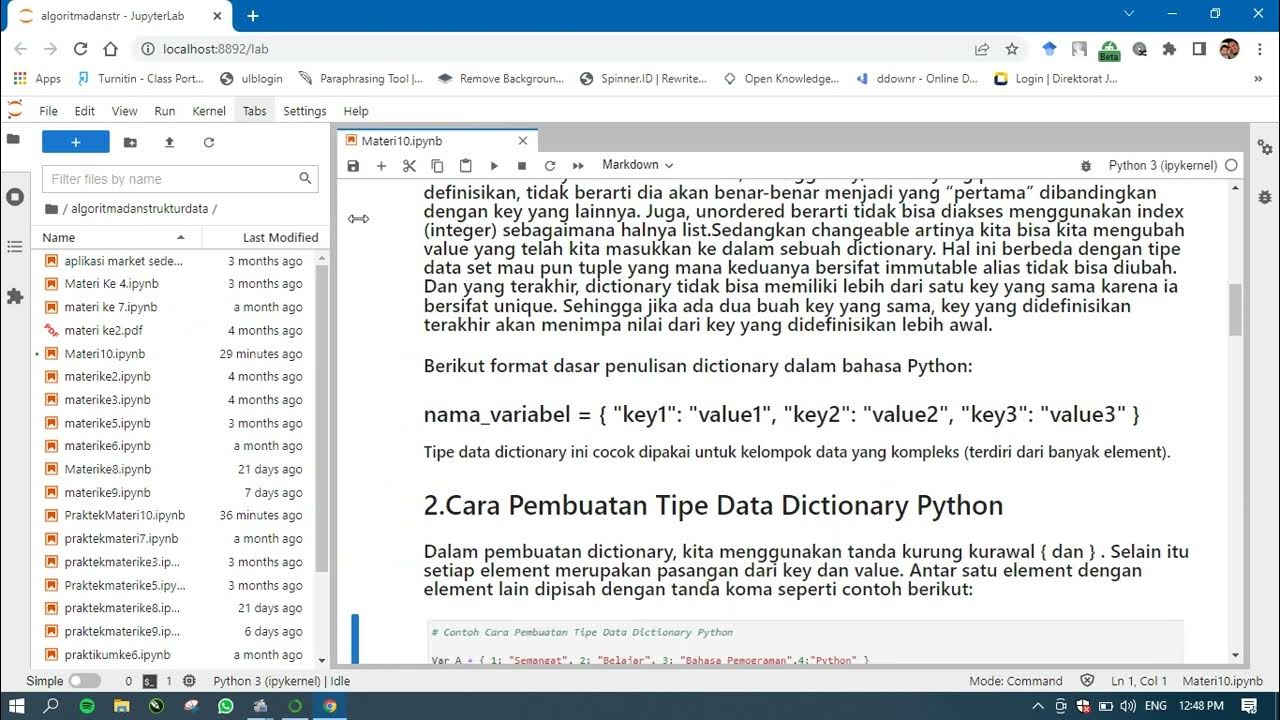The height and width of the screenshot is (720, 1280).
Task: Open the Kernel menu
Action: [209, 111]
